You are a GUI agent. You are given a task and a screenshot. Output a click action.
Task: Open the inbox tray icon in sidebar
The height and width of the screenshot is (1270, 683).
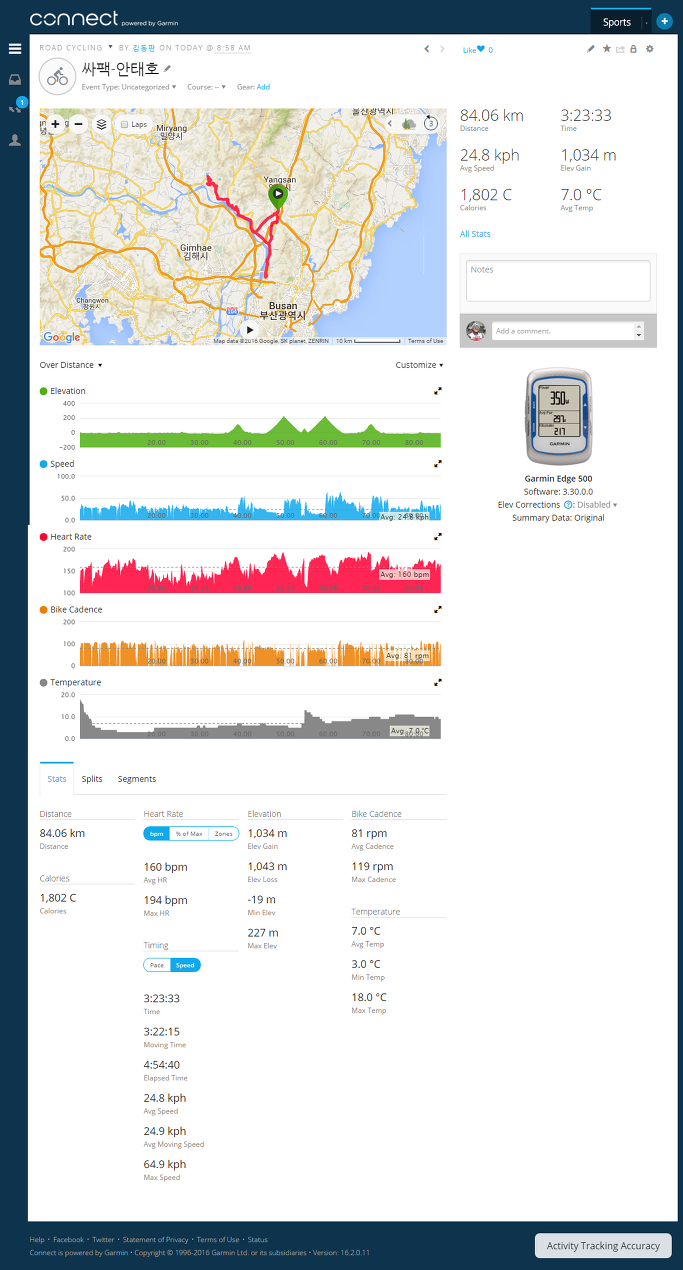(x=15, y=79)
